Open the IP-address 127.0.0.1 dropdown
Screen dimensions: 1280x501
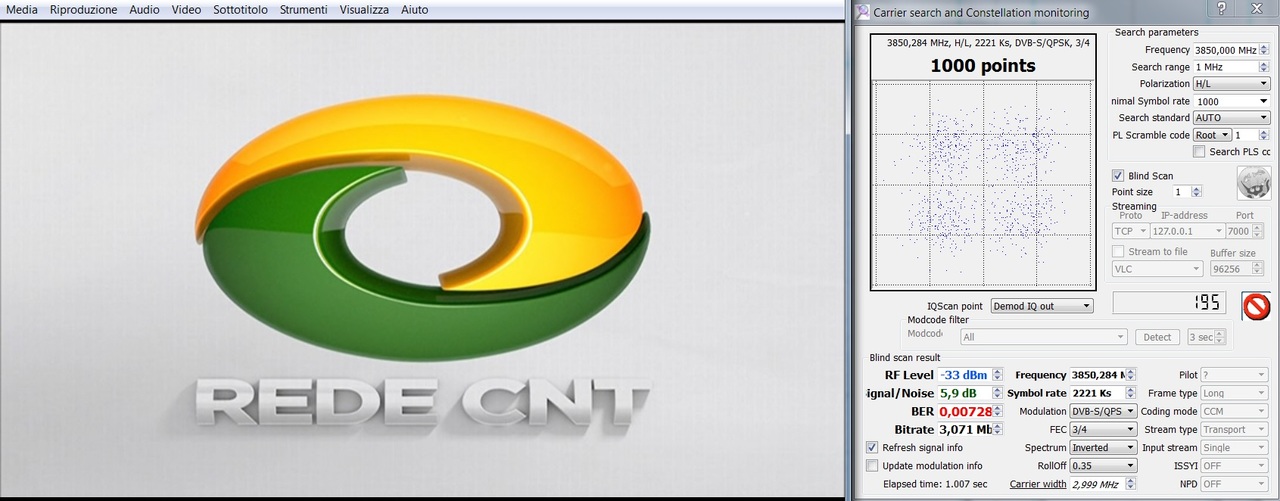coord(1187,231)
